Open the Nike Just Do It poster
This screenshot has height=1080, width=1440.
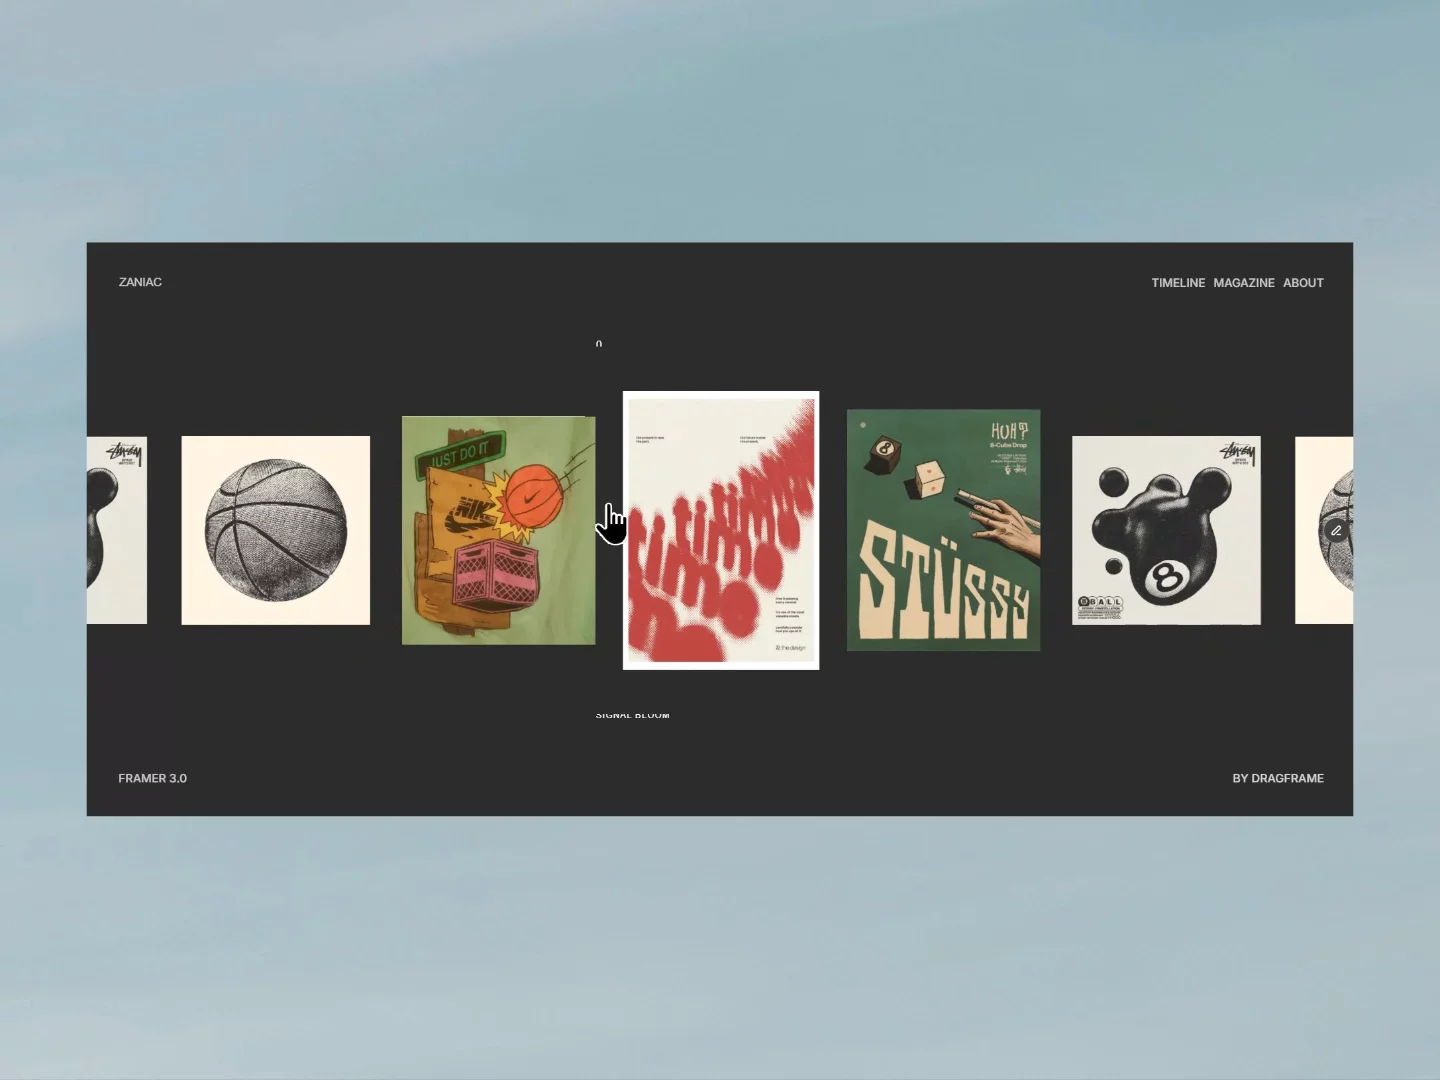coord(498,530)
